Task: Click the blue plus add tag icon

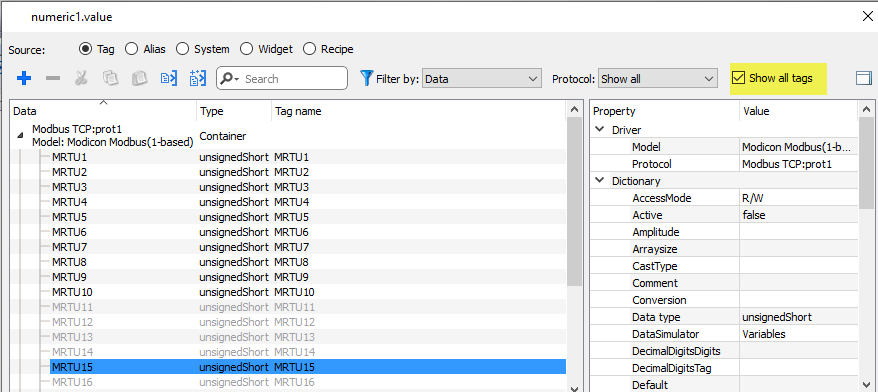Action: coord(24,78)
